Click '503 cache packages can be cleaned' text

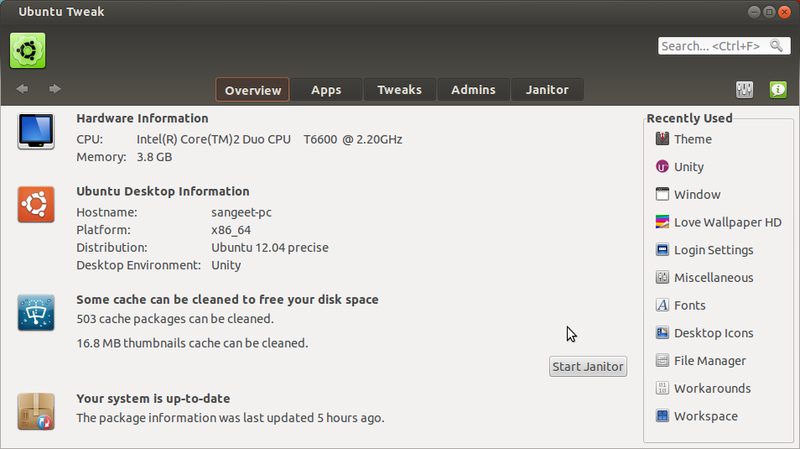175,319
